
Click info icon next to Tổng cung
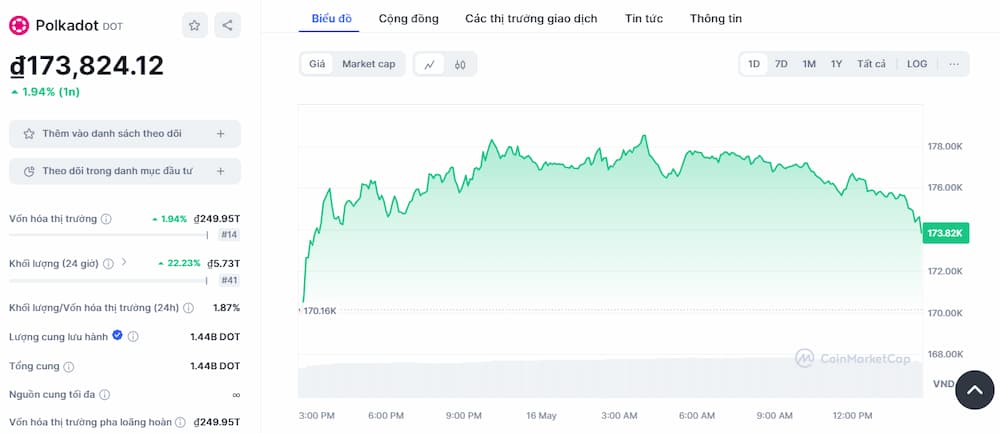[x=71, y=367]
